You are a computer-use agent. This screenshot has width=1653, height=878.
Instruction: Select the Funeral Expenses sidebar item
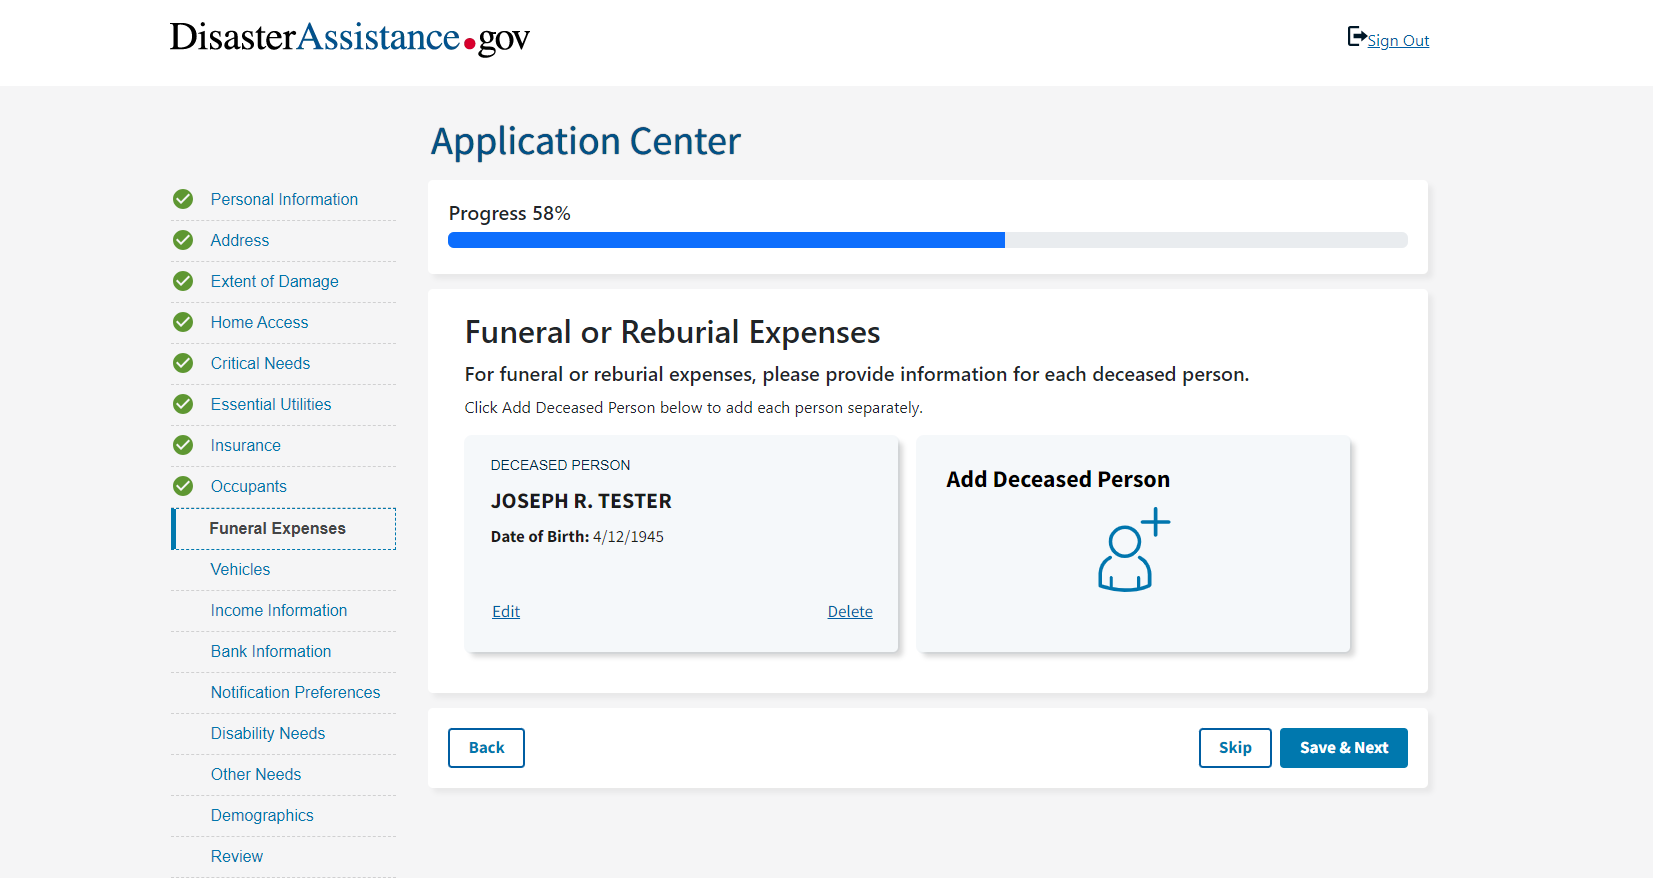point(277,528)
